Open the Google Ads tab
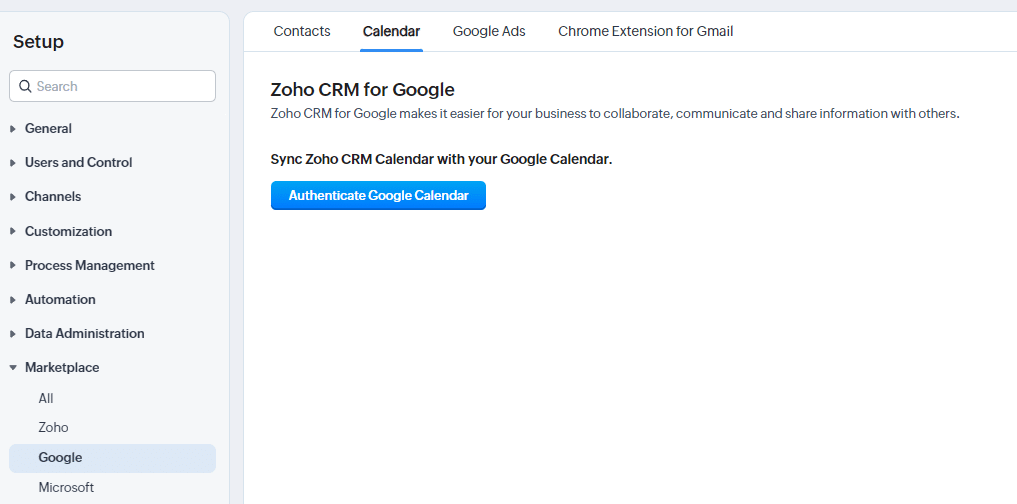This screenshot has width=1017, height=504. (489, 31)
